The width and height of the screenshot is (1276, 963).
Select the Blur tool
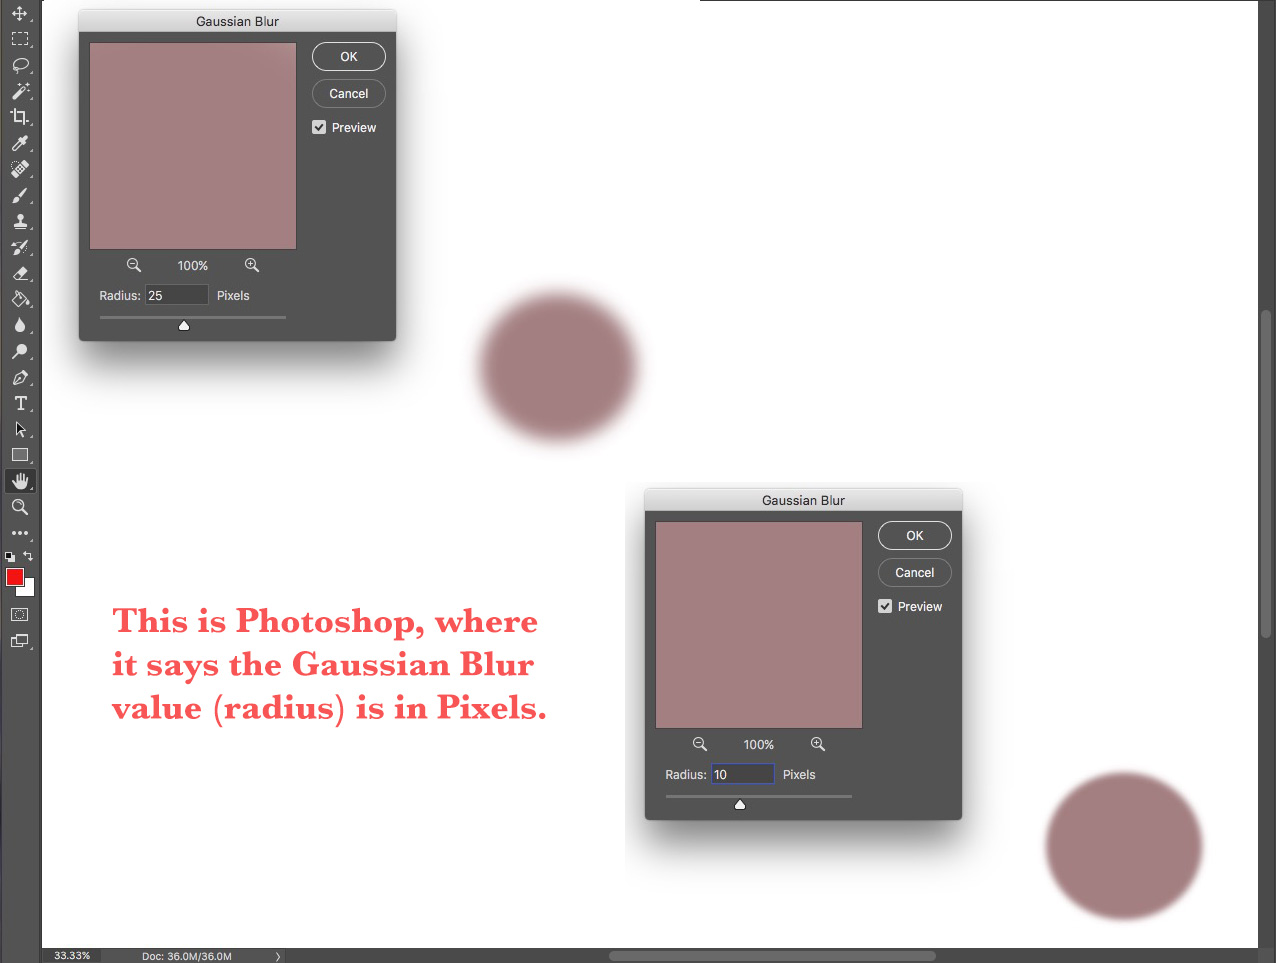pyautogui.click(x=20, y=325)
